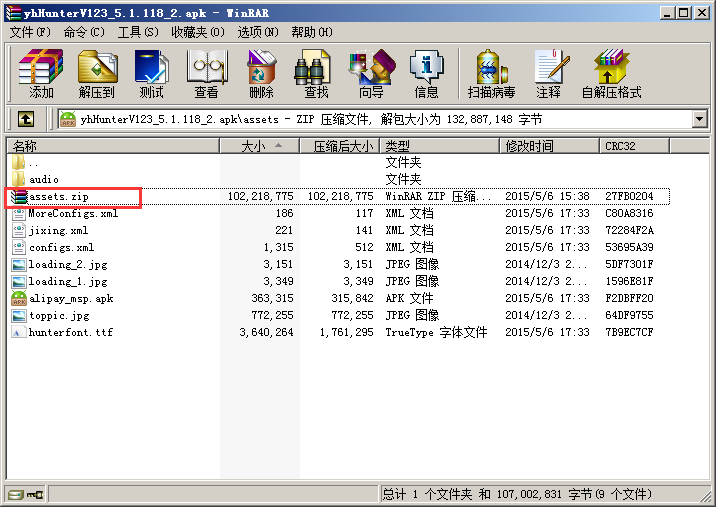
Task: Click the jixing.xml file icon
Action: (x=19, y=230)
